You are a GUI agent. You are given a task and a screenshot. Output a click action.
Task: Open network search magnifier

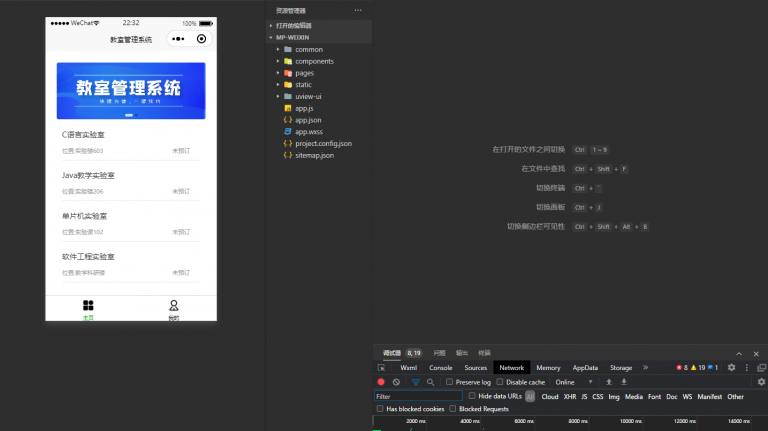tap(431, 382)
